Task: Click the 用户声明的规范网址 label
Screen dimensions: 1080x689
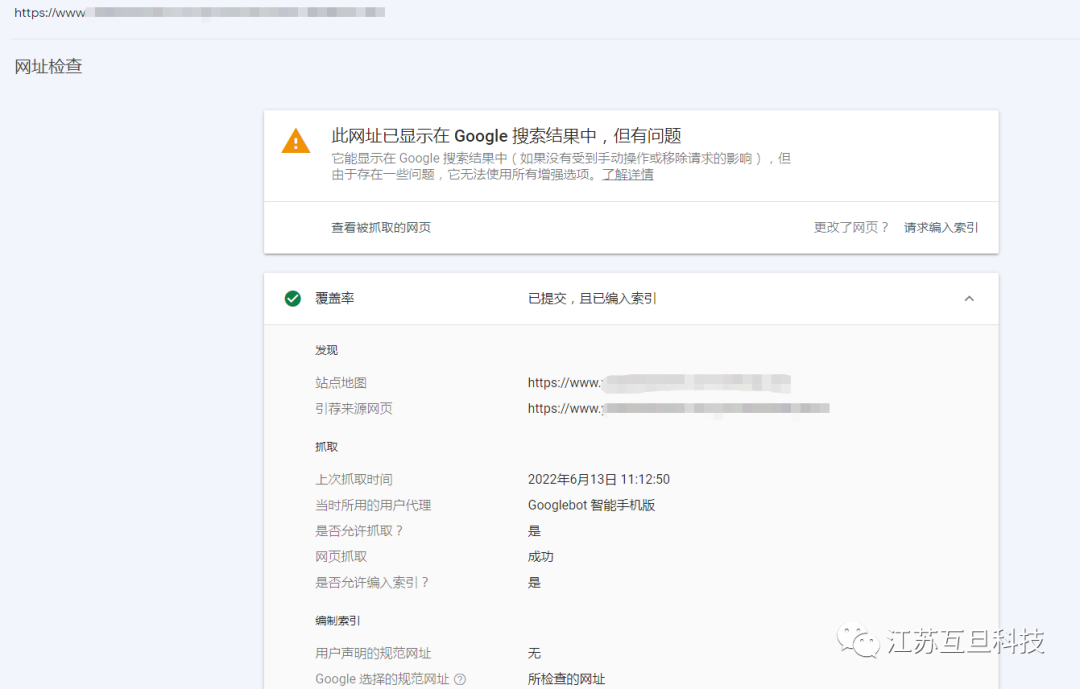Action: click(x=373, y=653)
